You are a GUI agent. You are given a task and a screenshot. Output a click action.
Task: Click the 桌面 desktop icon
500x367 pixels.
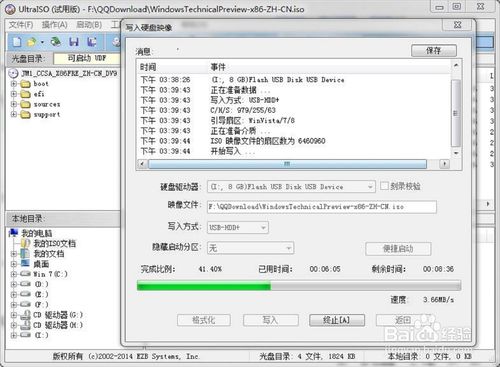click(25, 264)
